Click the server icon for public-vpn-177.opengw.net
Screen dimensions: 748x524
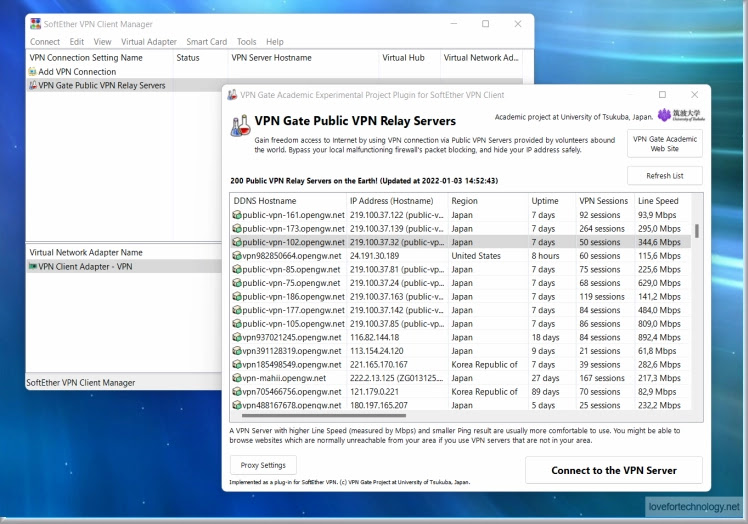coord(237,310)
